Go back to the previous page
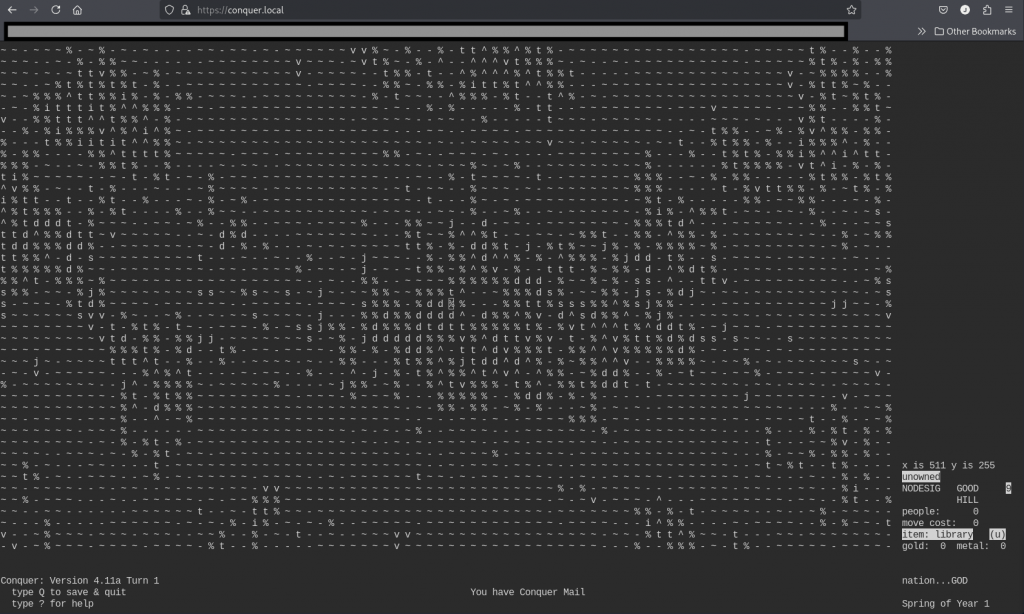Screen dimensions: 1024x614 [12, 9]
